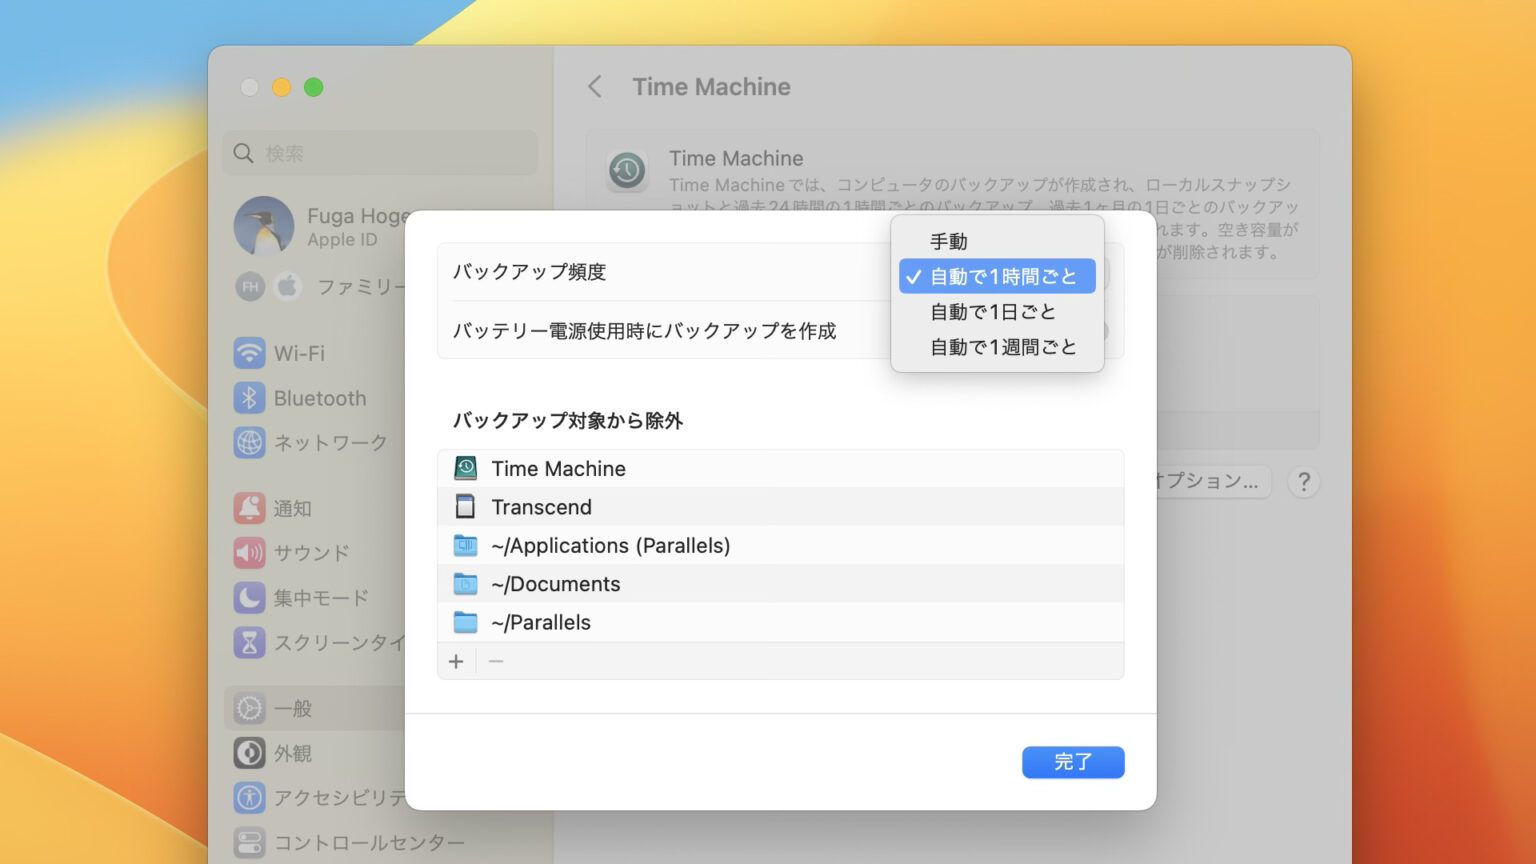Open the 外観 appearance icon
This screenshot has height=864, width=1536.
(x=249, y=753)
